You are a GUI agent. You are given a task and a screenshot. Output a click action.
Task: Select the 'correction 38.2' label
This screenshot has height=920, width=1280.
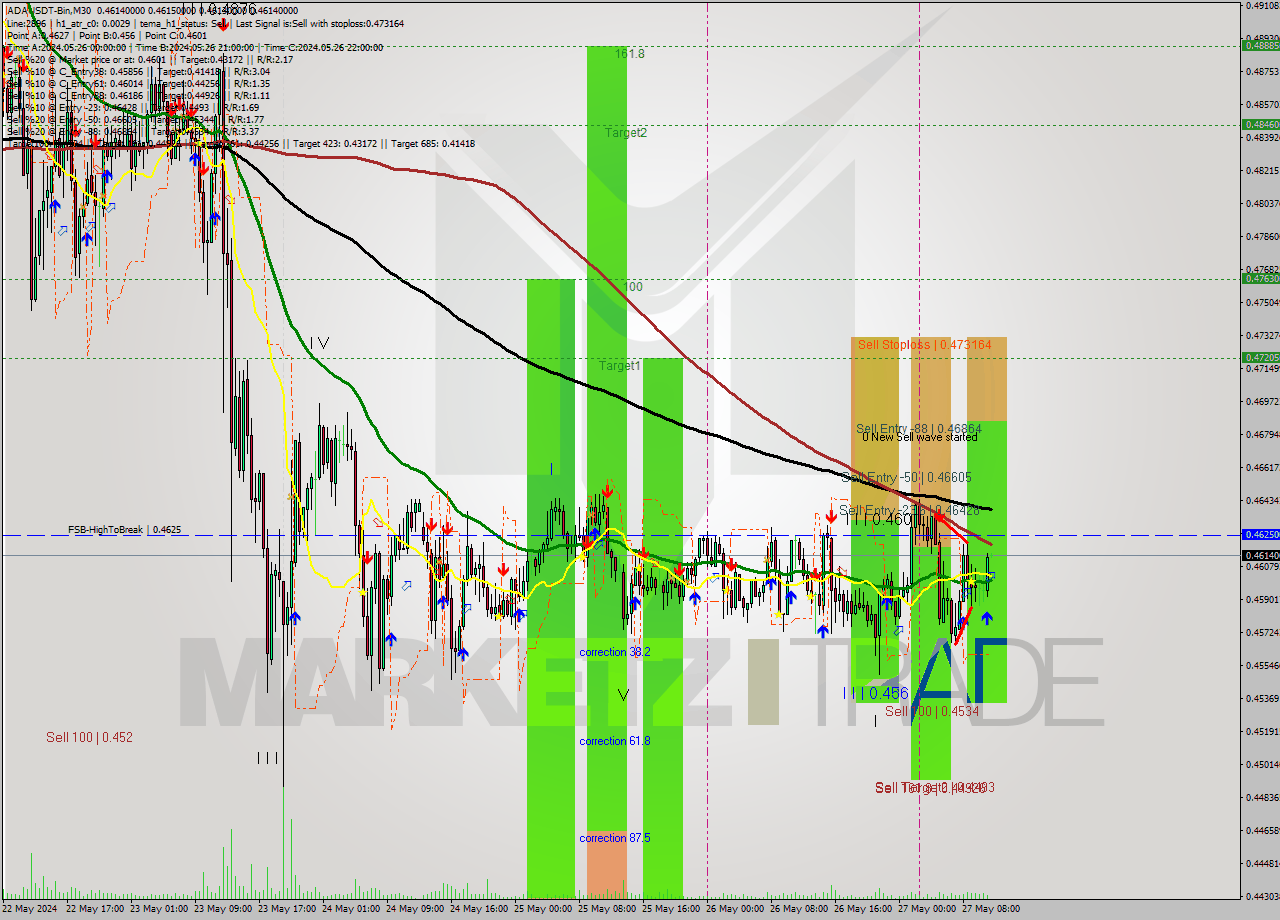(x=615, y=652)
